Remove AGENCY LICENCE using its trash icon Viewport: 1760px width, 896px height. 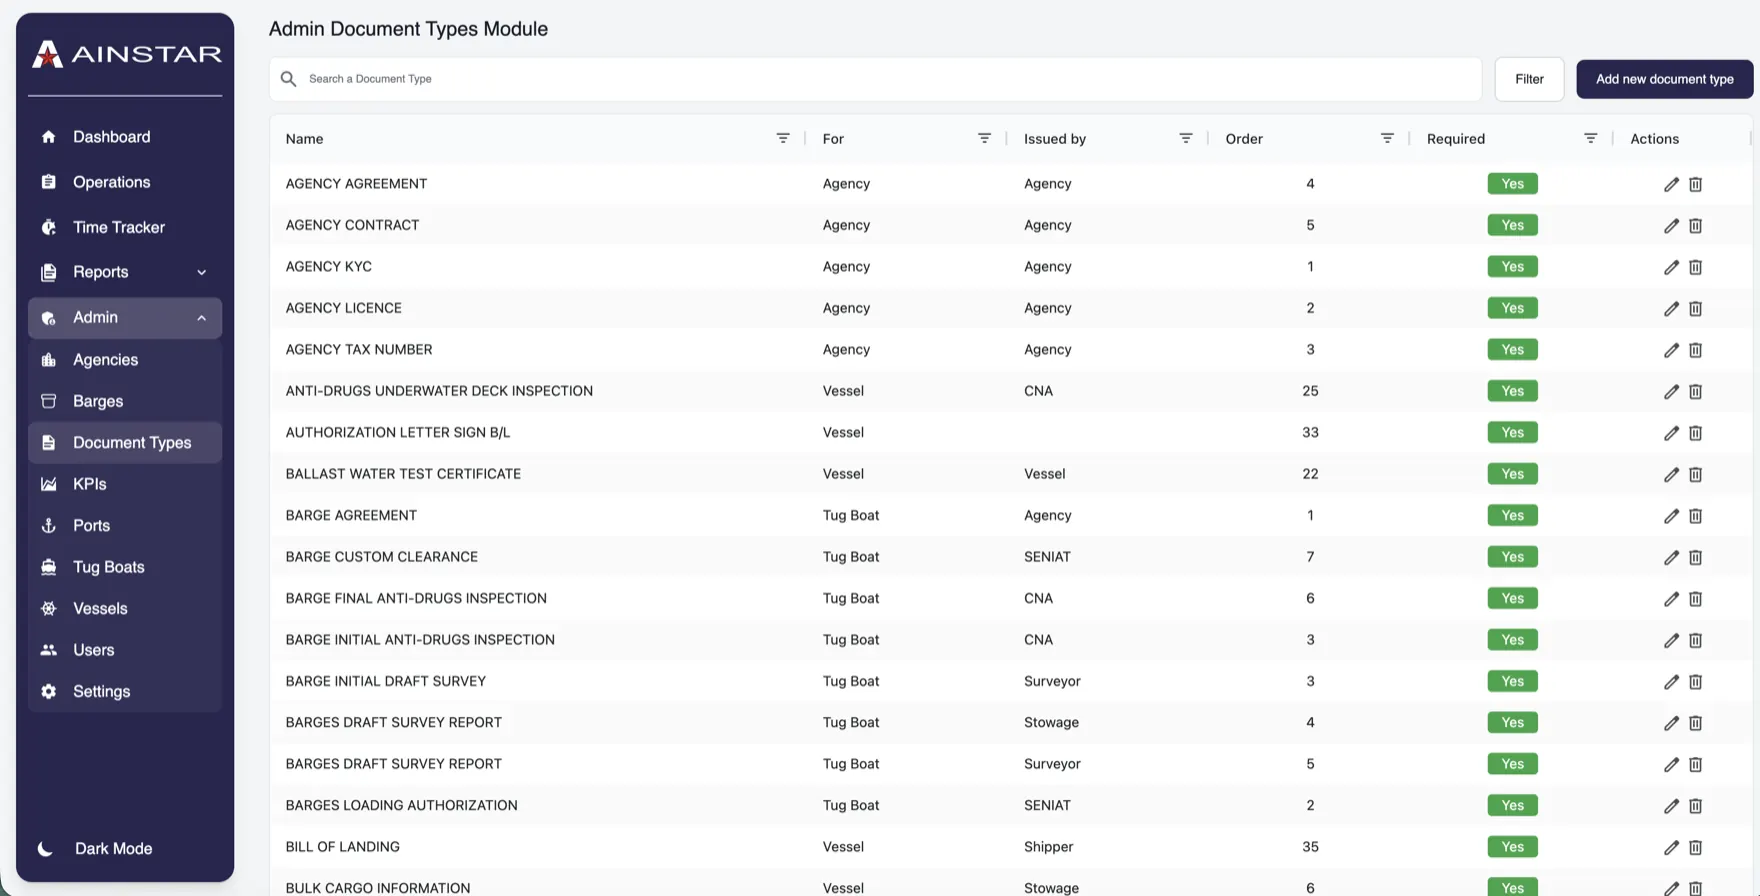coord(1695,309)
